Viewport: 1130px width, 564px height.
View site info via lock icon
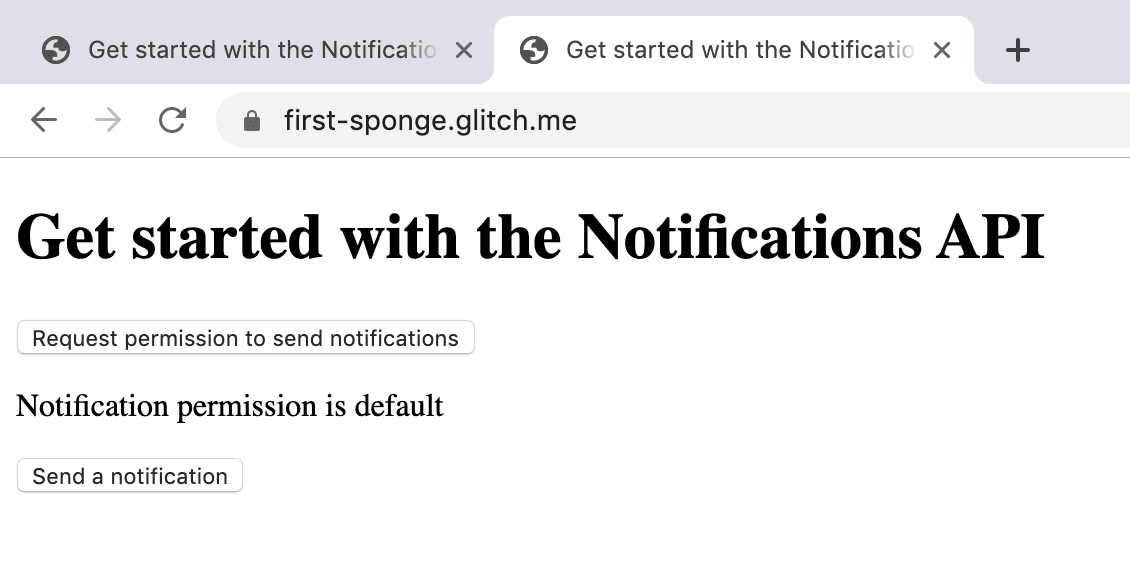point(252,121)
